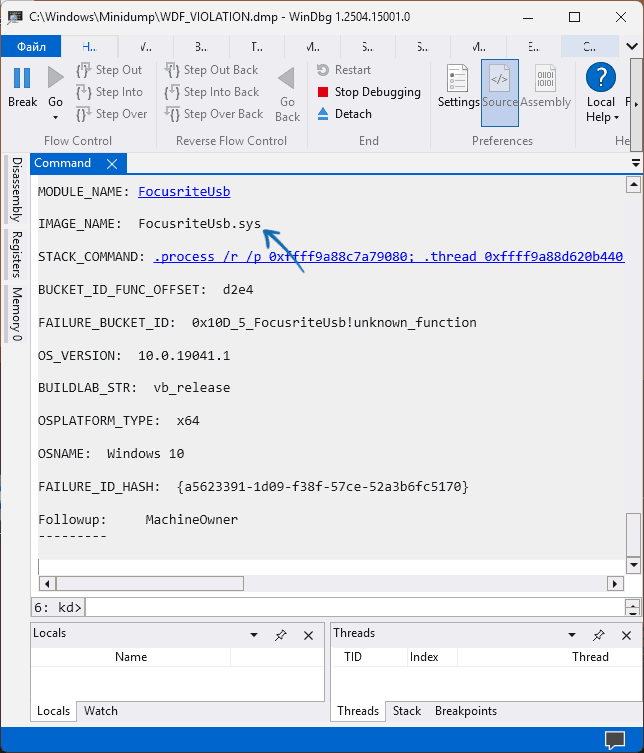
Task: Click the kd> command input field
Action: tap(355, 607)
